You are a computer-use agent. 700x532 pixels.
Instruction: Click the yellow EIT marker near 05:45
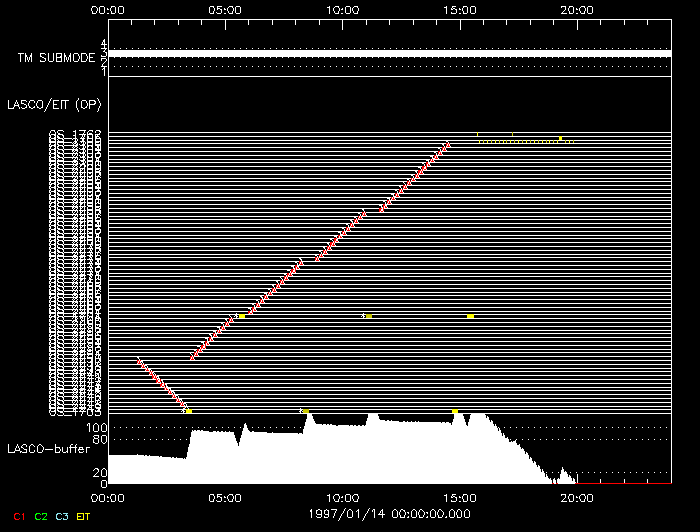[x=242, y=316]
